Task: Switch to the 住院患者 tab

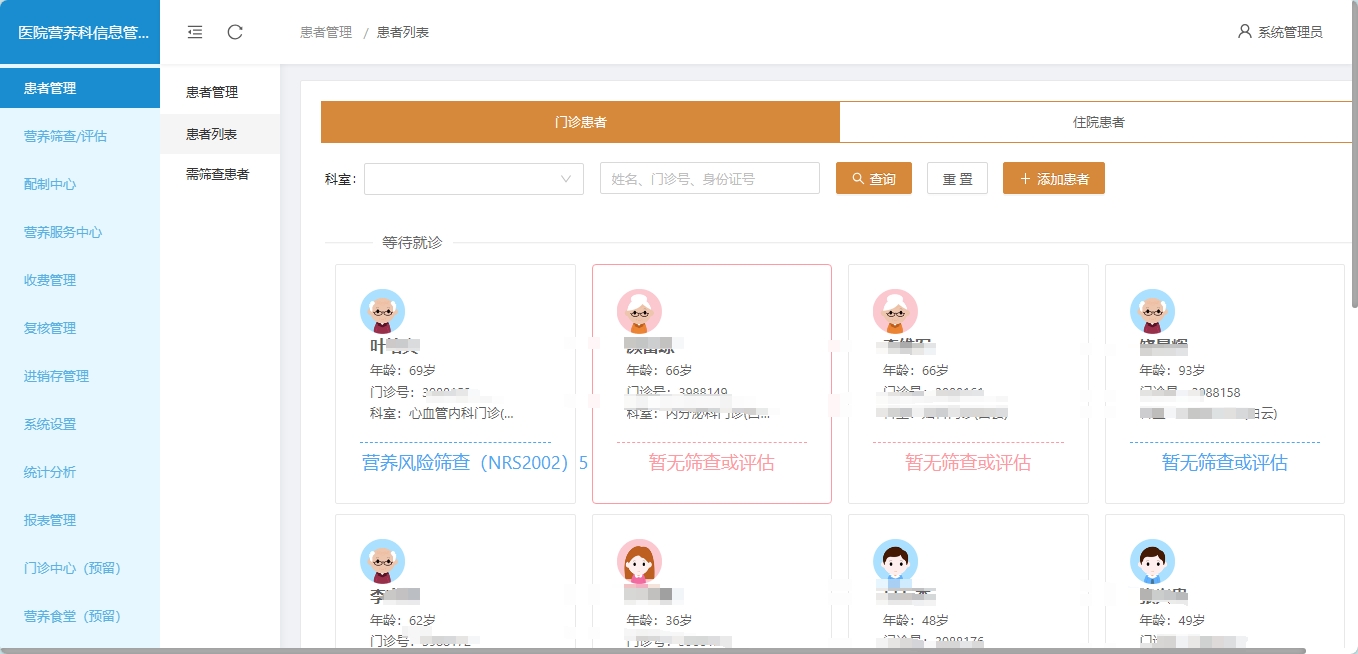Action: (1098, 122)
